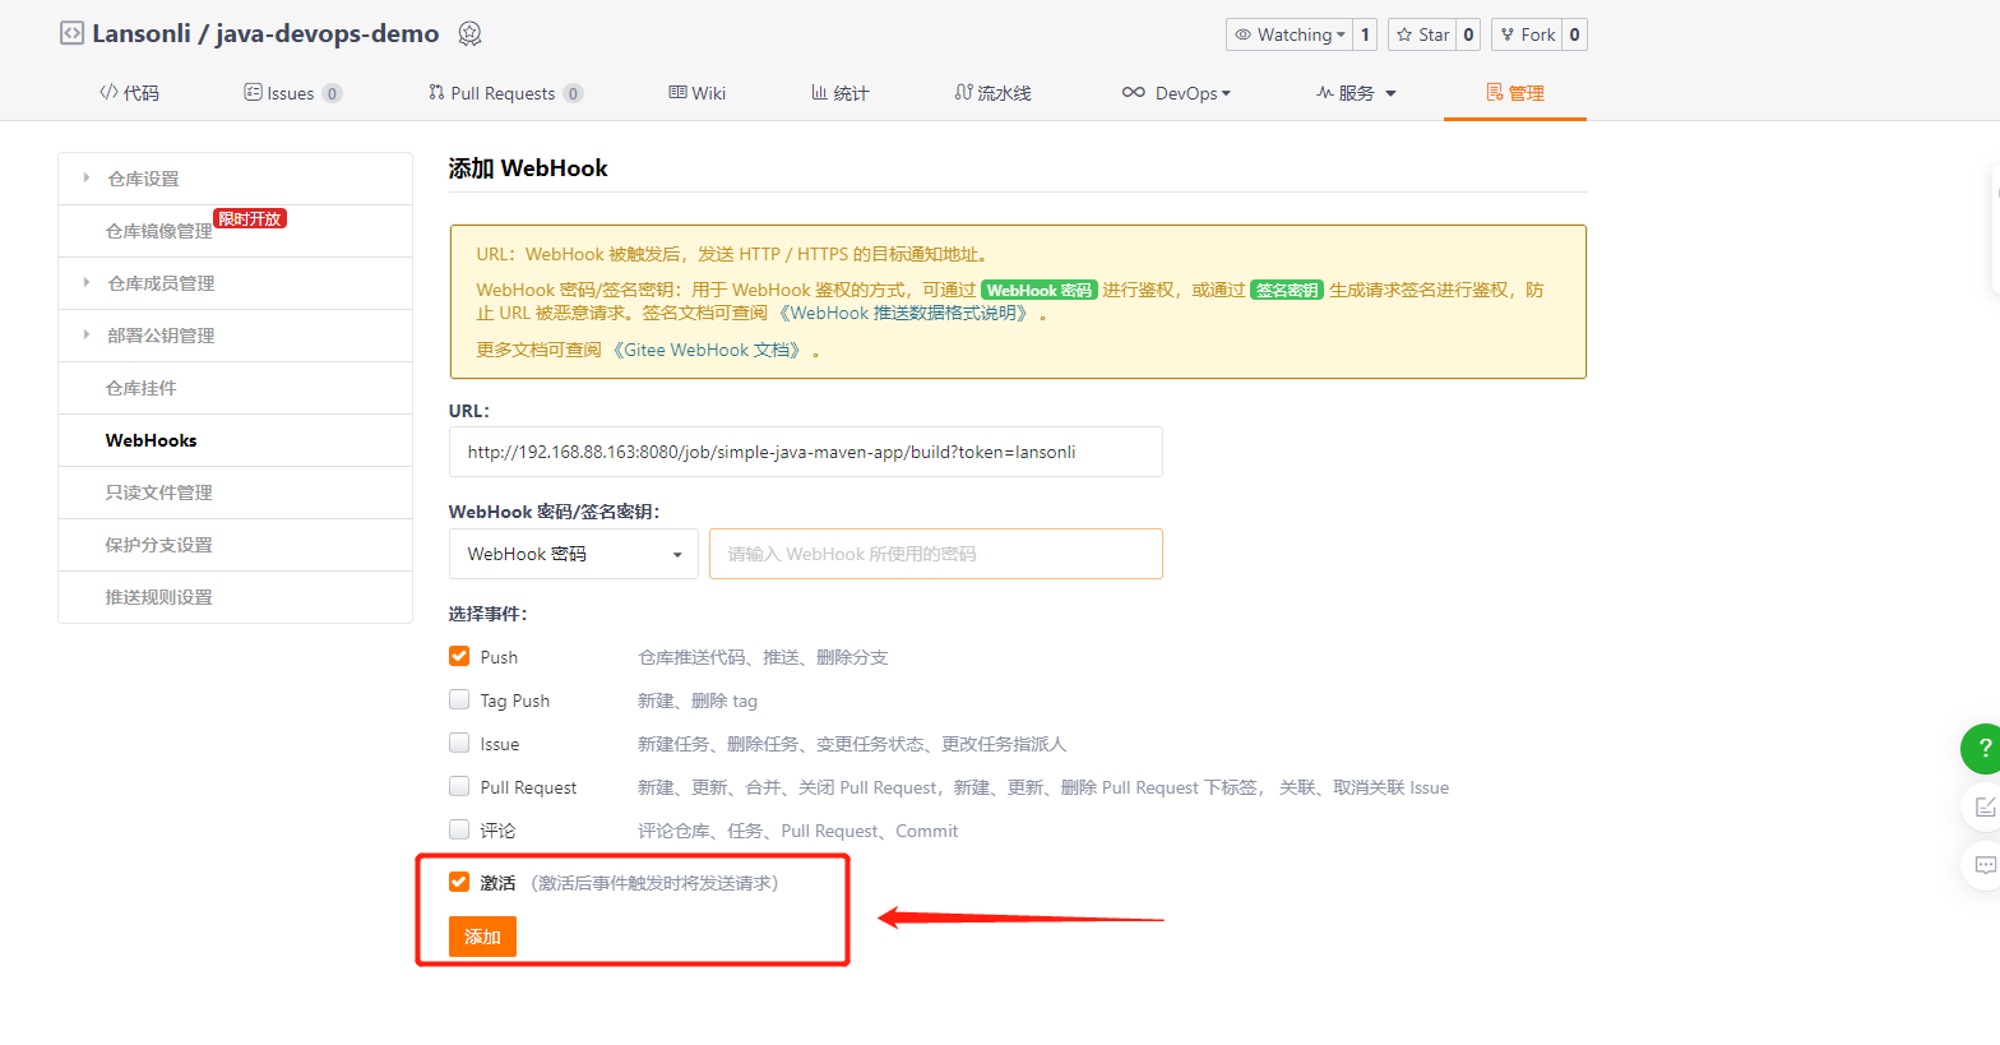This screenshot has width=2000, height=1045.
Task: Expand the DevOps dropdown menu
Action: click(x=1176, y=93)
